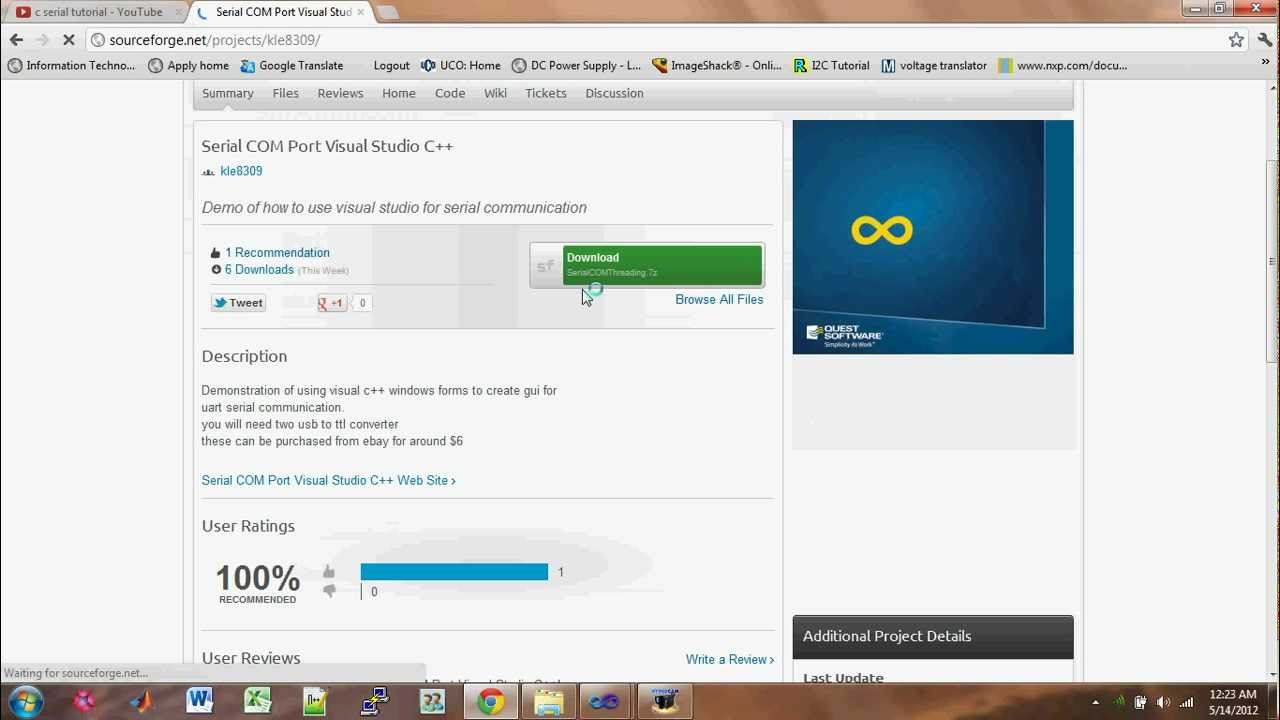
Task: Open the HyperCam taskbar button
Action: (664, 701)
